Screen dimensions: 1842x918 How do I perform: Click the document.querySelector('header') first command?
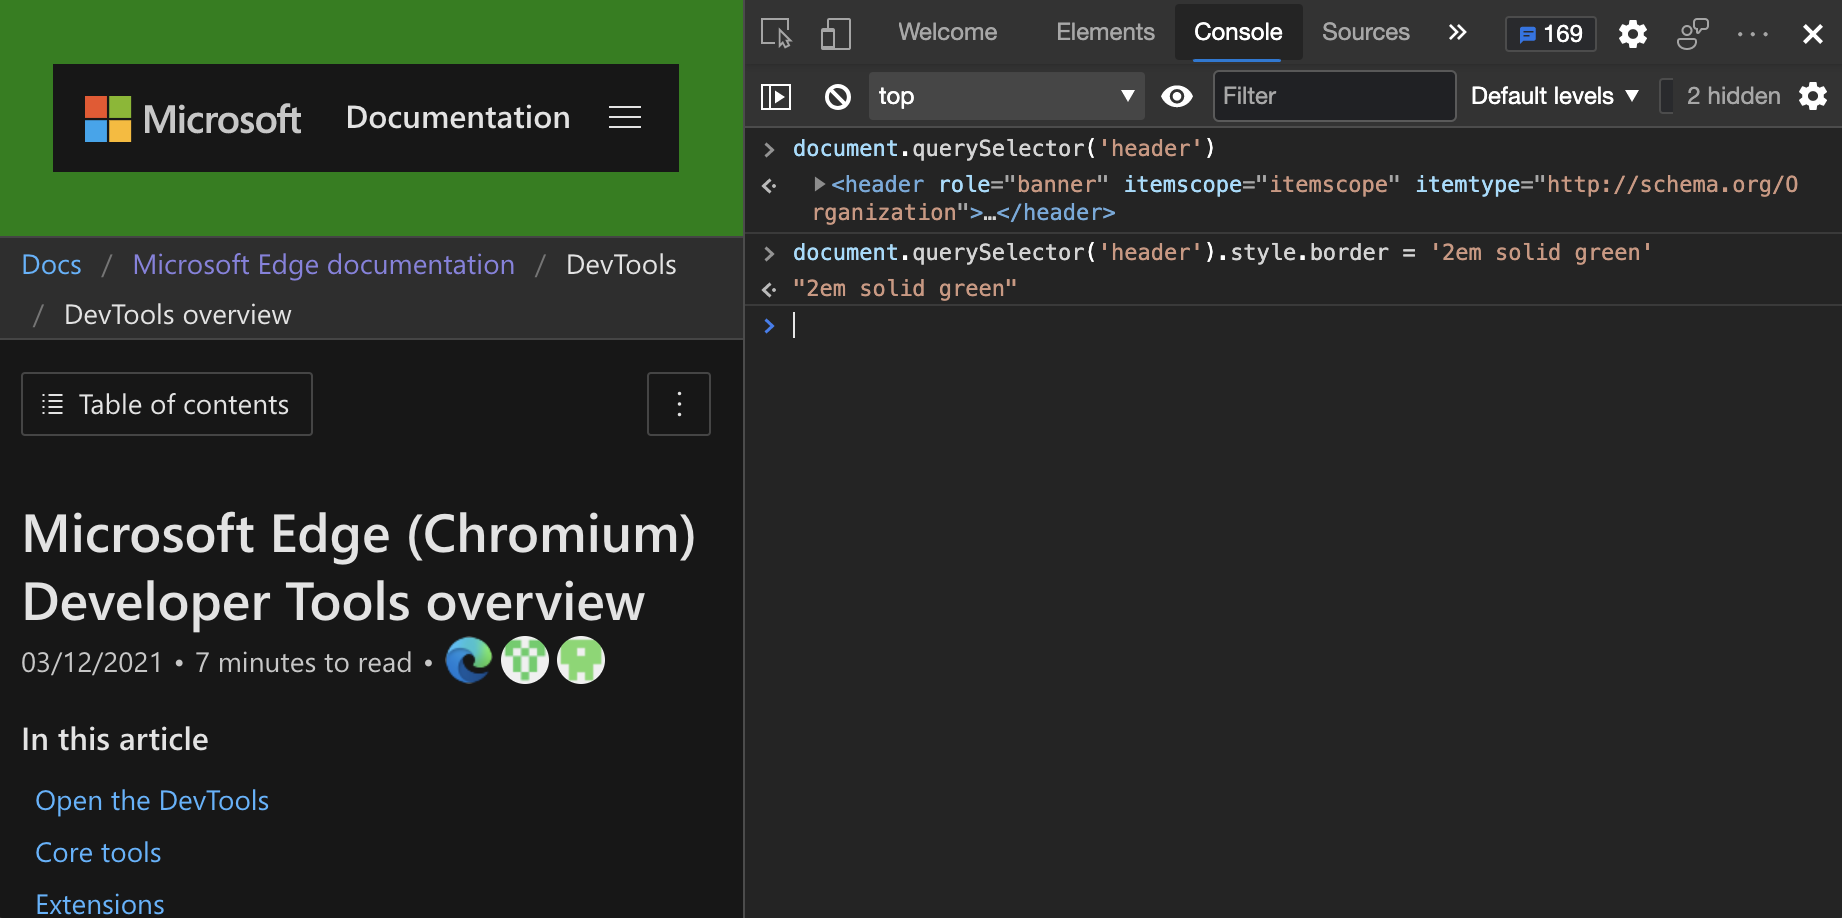(1004, 148)
